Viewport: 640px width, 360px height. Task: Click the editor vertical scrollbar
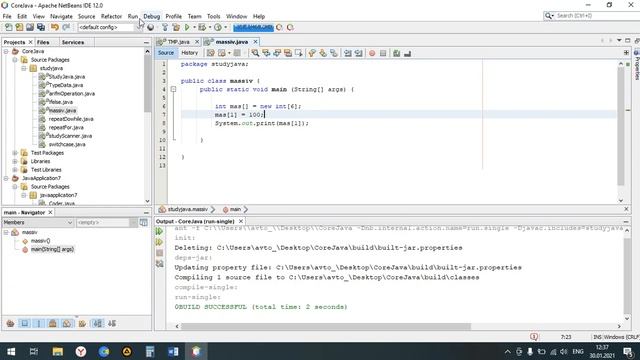pyautogui.click(x=621, y=127)
